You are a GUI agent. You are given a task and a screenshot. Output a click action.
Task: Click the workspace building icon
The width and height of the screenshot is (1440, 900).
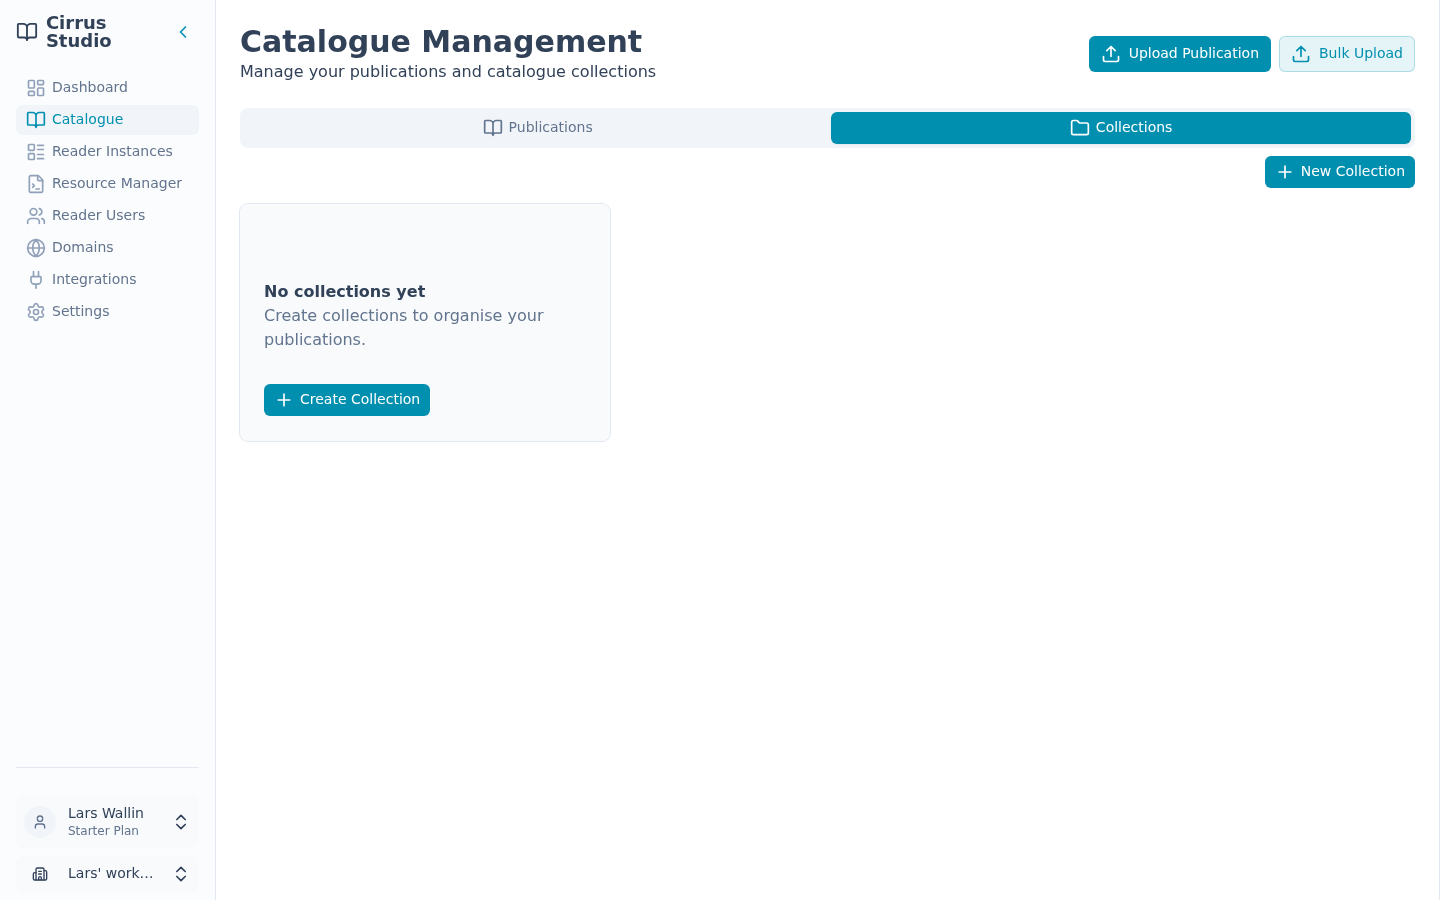click(x=40, y=874)
